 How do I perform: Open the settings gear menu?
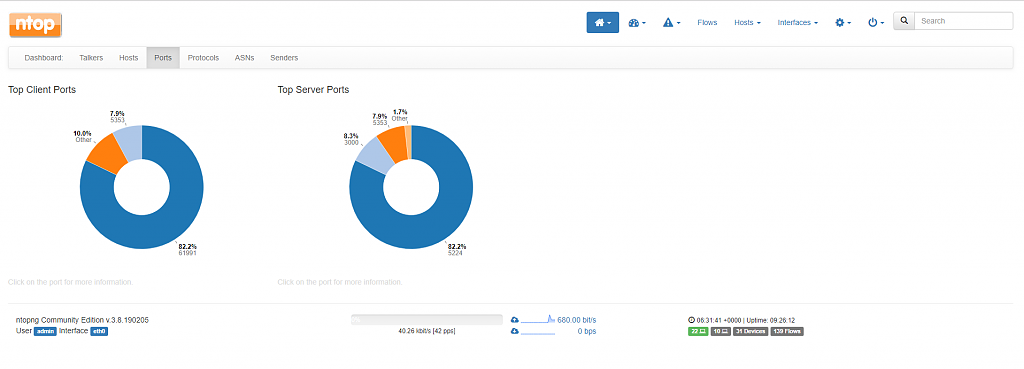pyautogui.click(x=842, y=22)
